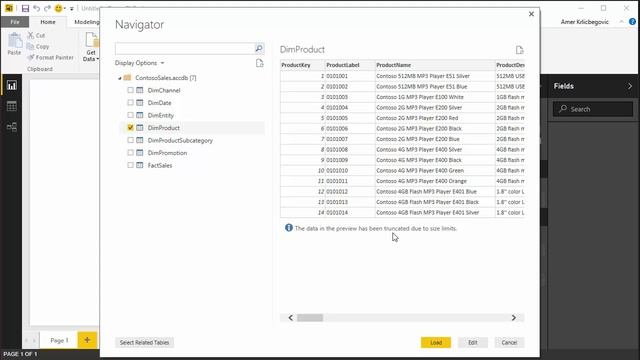This screenshot has width=640, height=360.
Task: Select the Page 1 tab
Action: pos(59,340)
